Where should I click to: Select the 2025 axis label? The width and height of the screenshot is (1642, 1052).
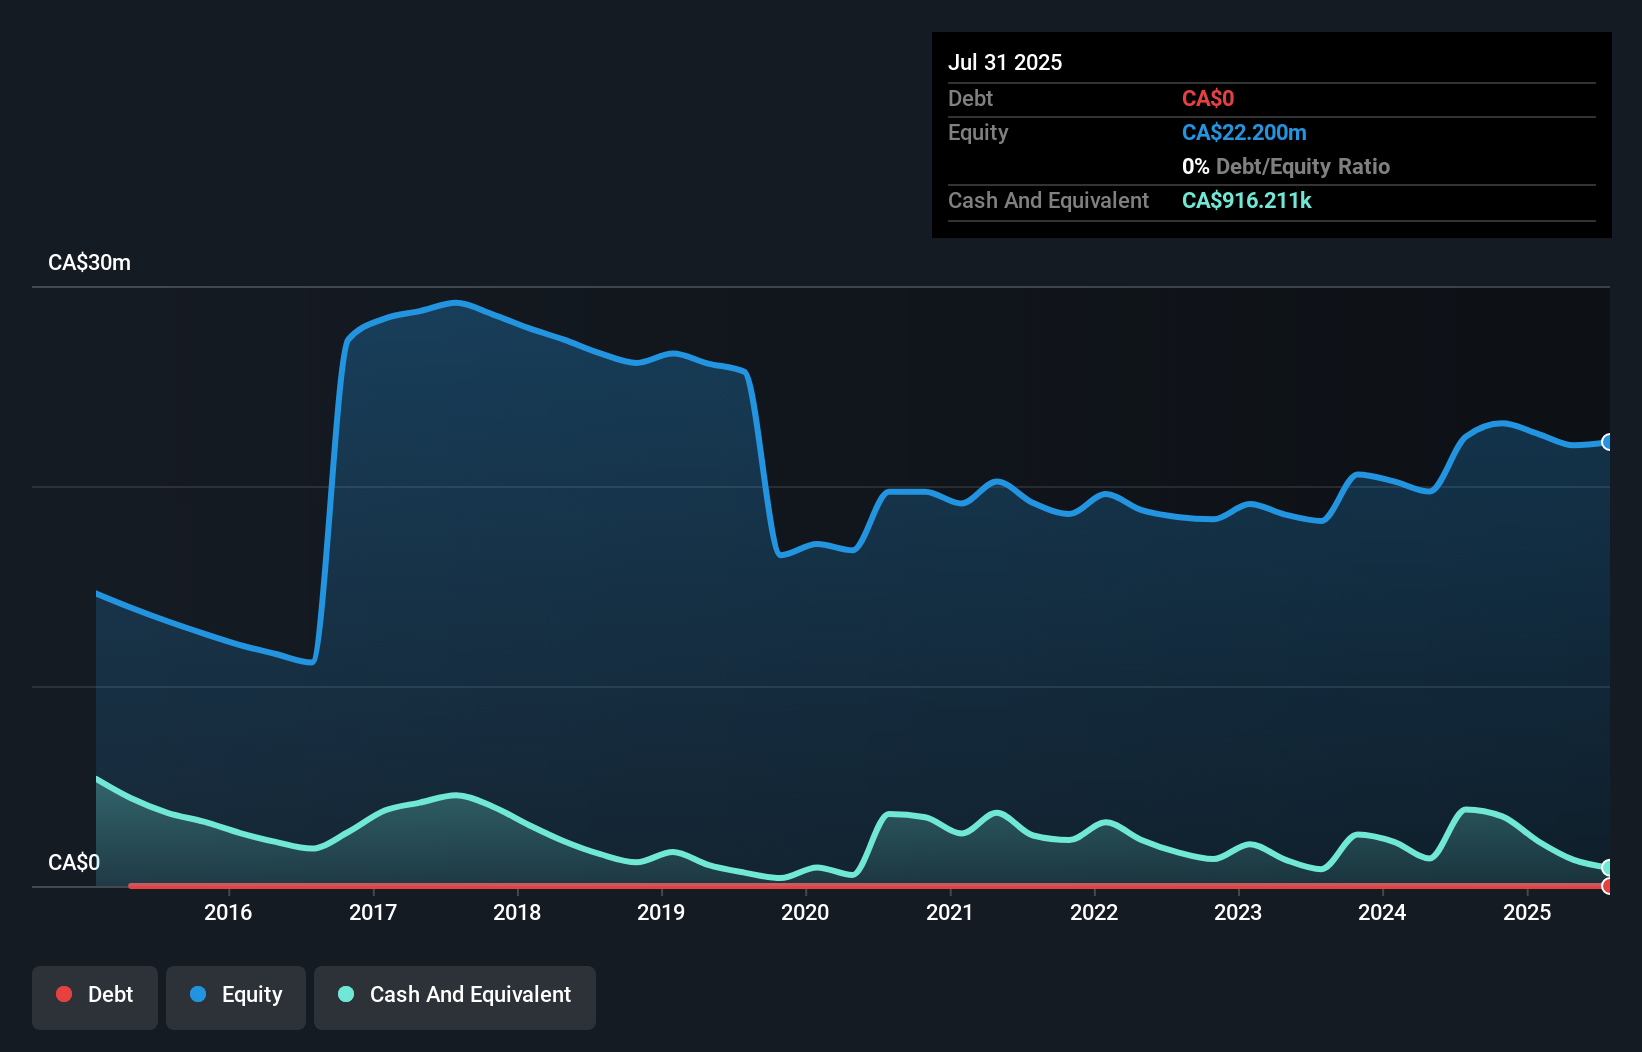(1527, 912)
